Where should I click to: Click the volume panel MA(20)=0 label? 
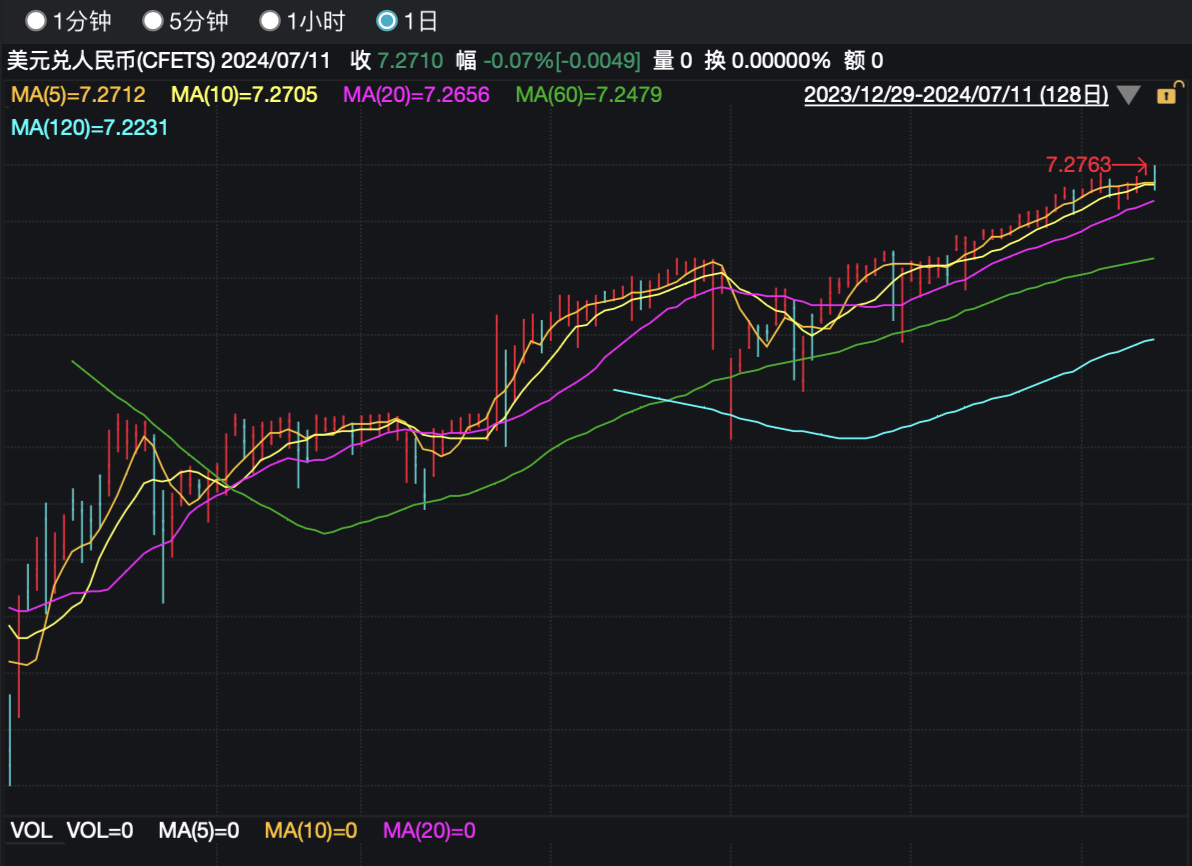pos(430,830)
